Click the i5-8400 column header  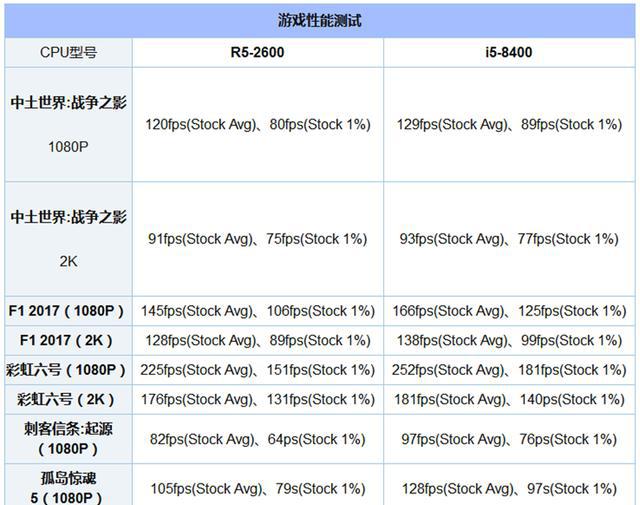509,53
